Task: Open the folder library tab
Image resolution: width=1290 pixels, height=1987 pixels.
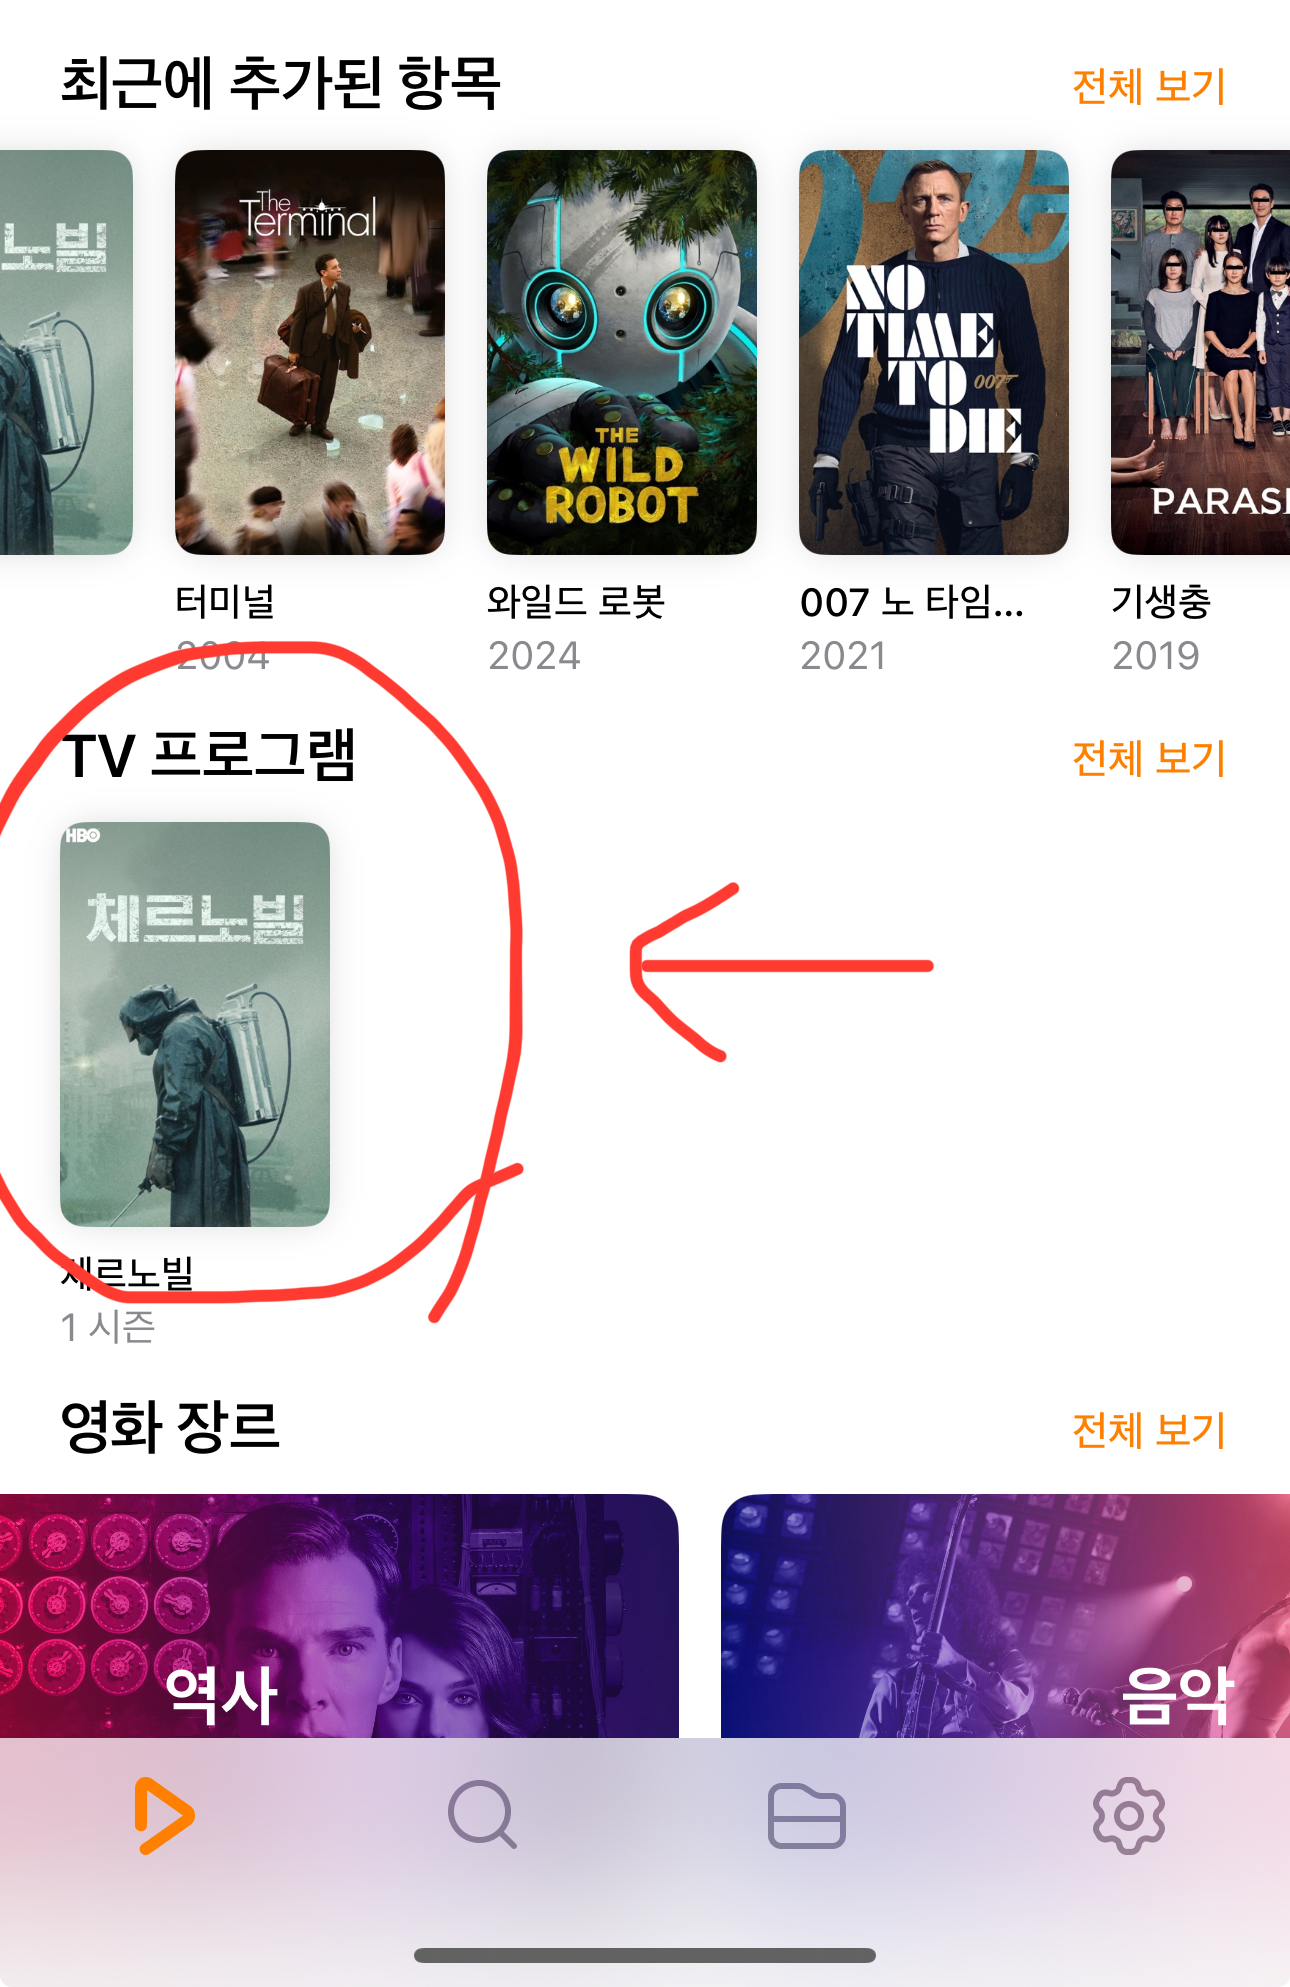Action: (807, 1815)
